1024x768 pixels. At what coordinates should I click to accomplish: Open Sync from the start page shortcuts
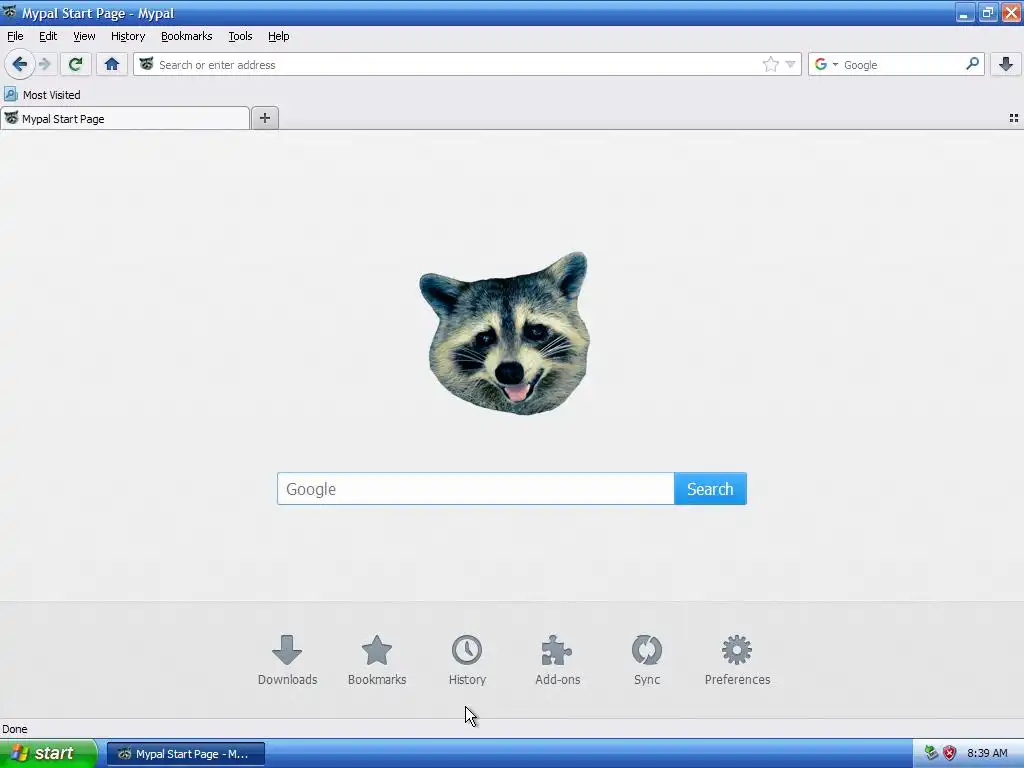[647, 660]
